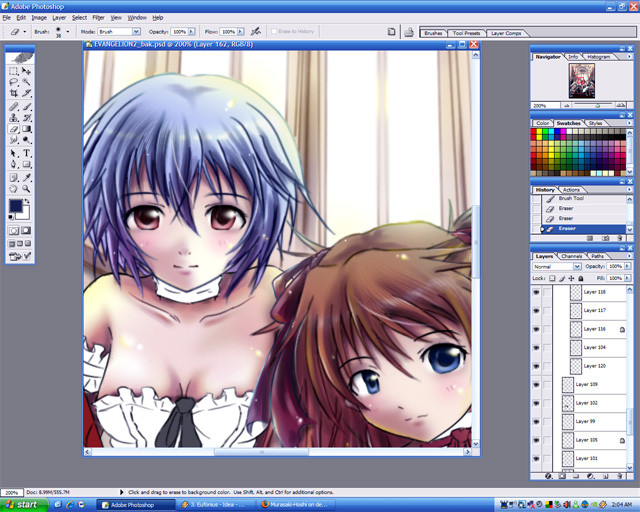Open the Layers panel flyout menu arrow
This screenshot has height=512, width=640.
tap(629, 256)
